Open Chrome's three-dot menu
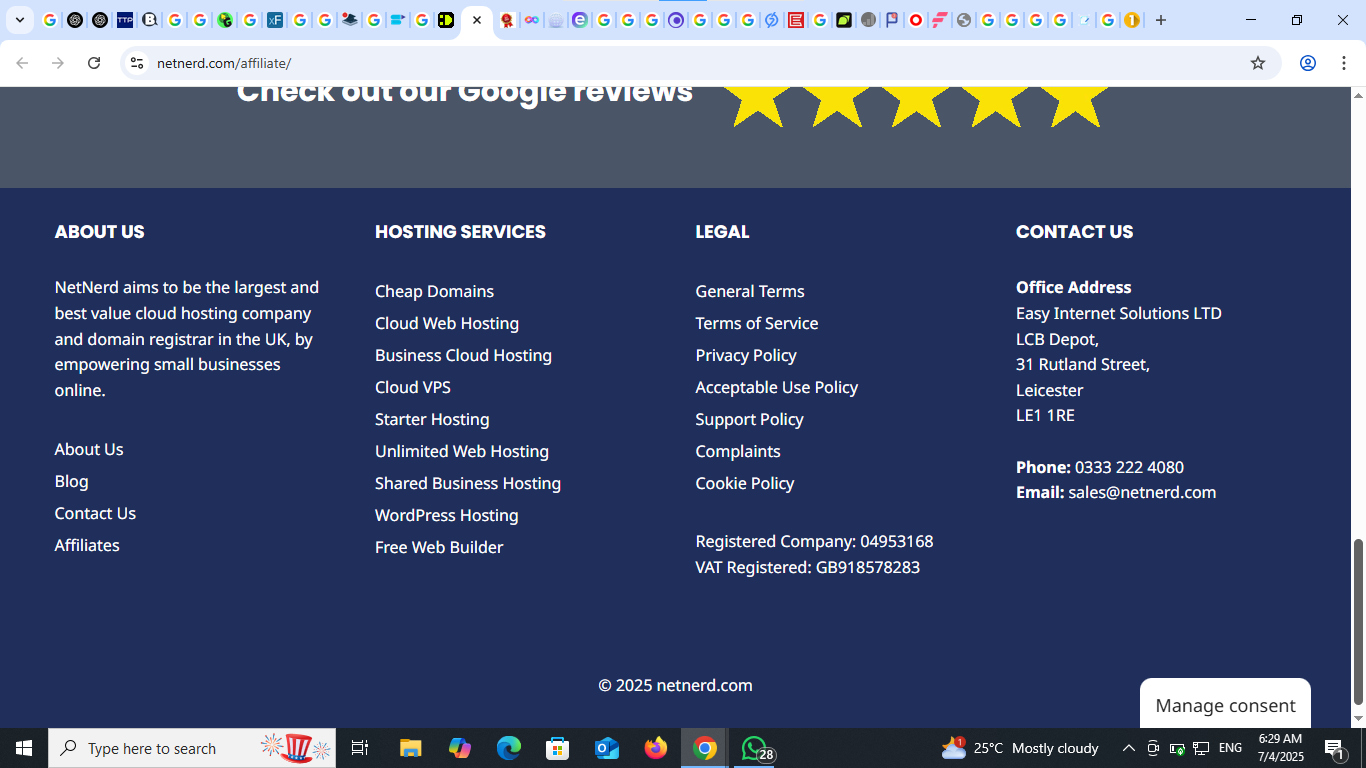 coord(1344,63)
